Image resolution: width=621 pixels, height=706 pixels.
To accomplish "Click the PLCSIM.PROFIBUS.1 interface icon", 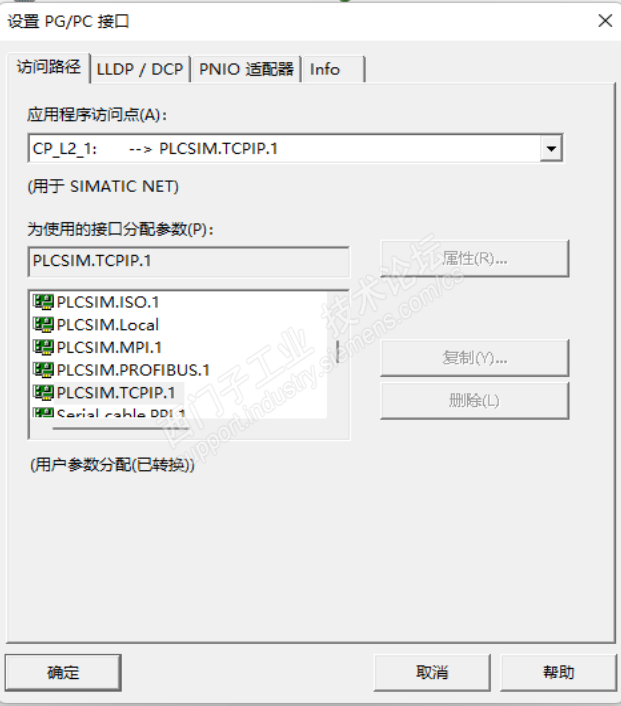I will click(43, 369).
